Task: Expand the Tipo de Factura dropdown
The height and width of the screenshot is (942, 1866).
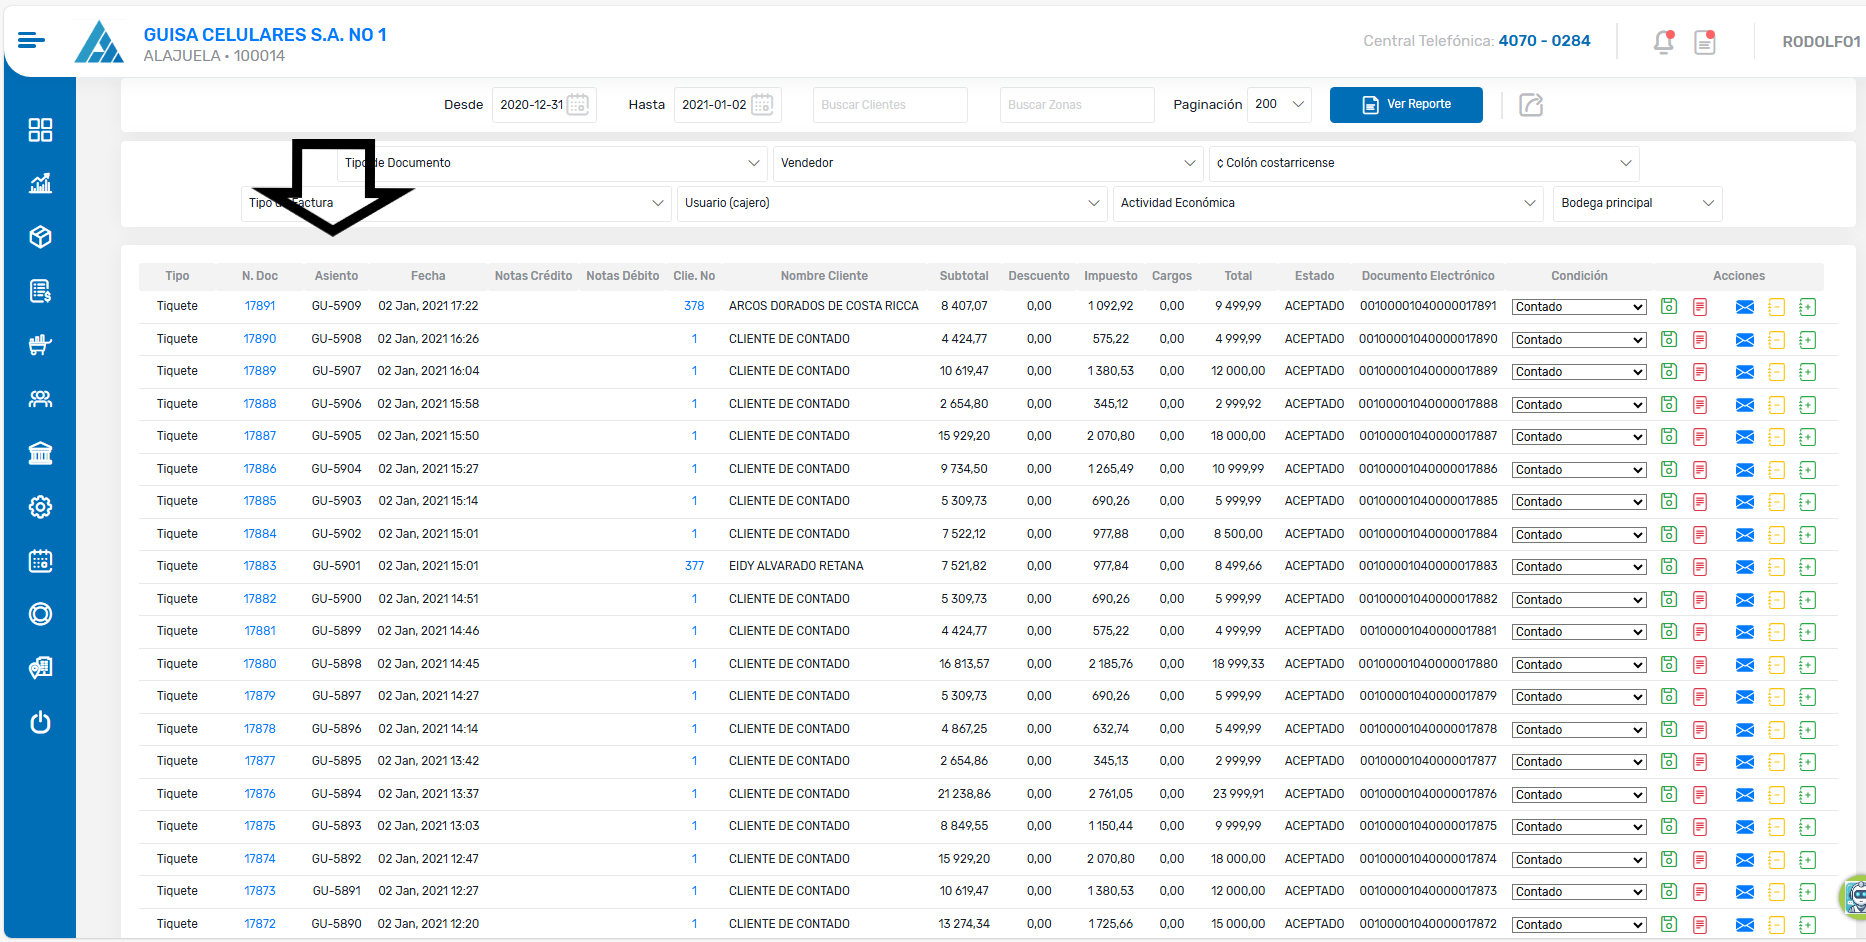Action: [456, 203]
